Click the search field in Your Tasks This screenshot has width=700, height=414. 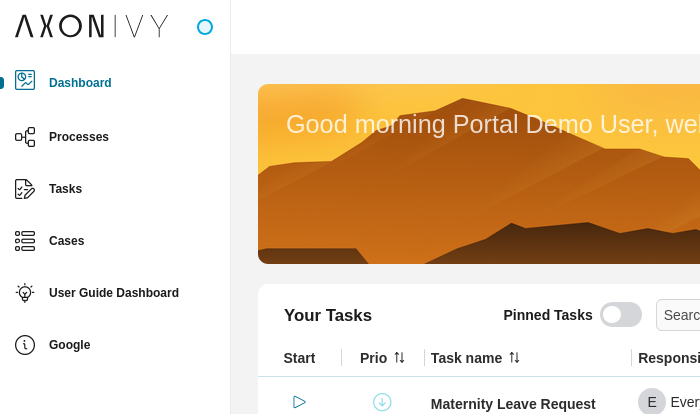click(680, 315)
